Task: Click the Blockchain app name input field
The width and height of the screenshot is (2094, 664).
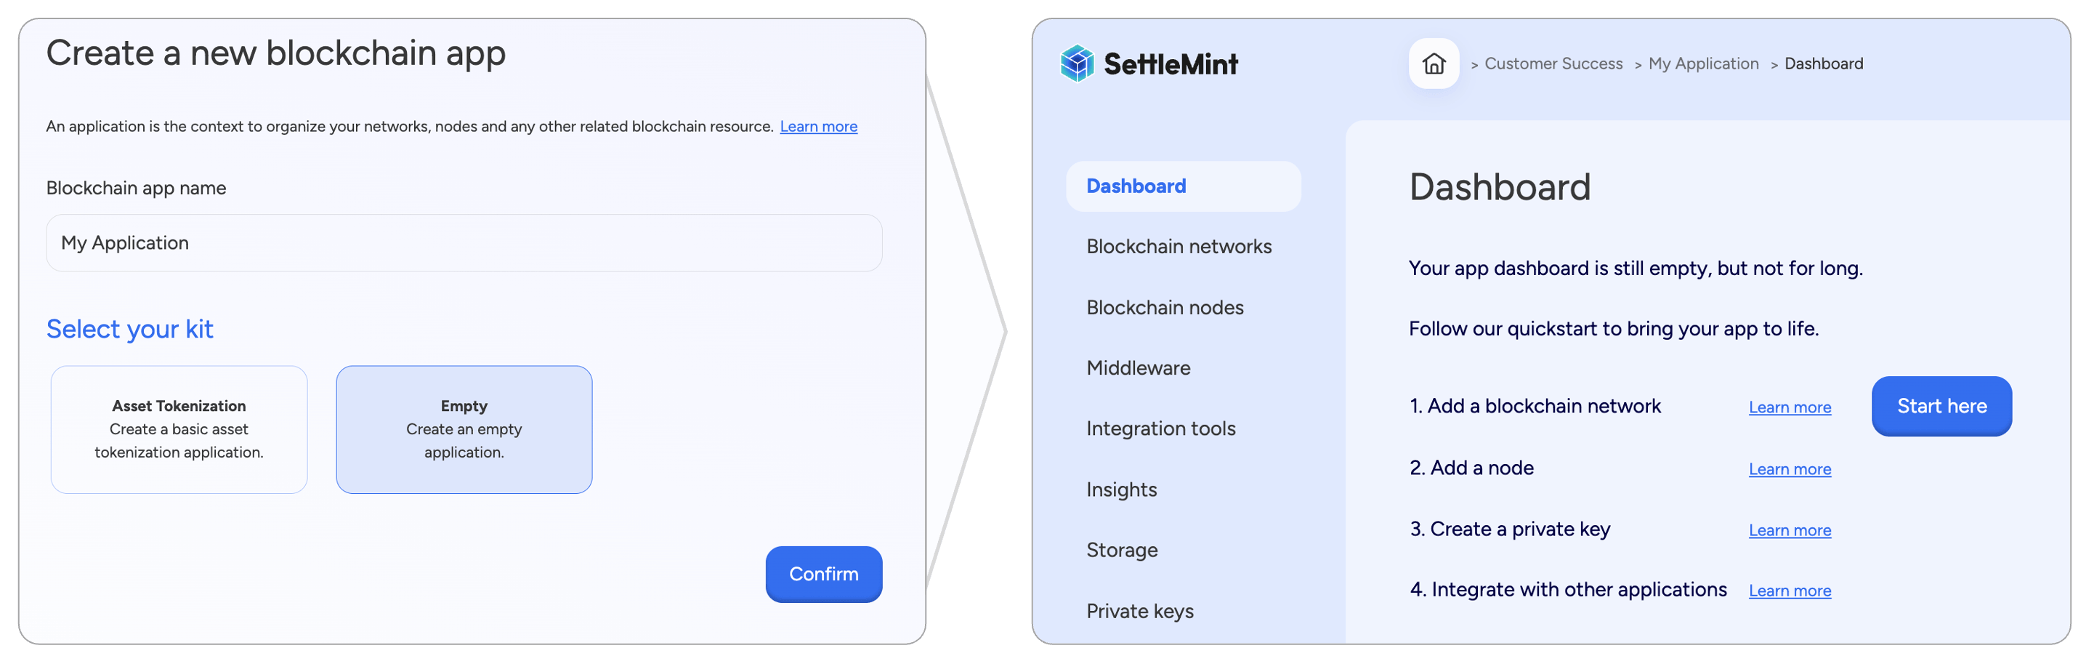Action: click(463, 243)
